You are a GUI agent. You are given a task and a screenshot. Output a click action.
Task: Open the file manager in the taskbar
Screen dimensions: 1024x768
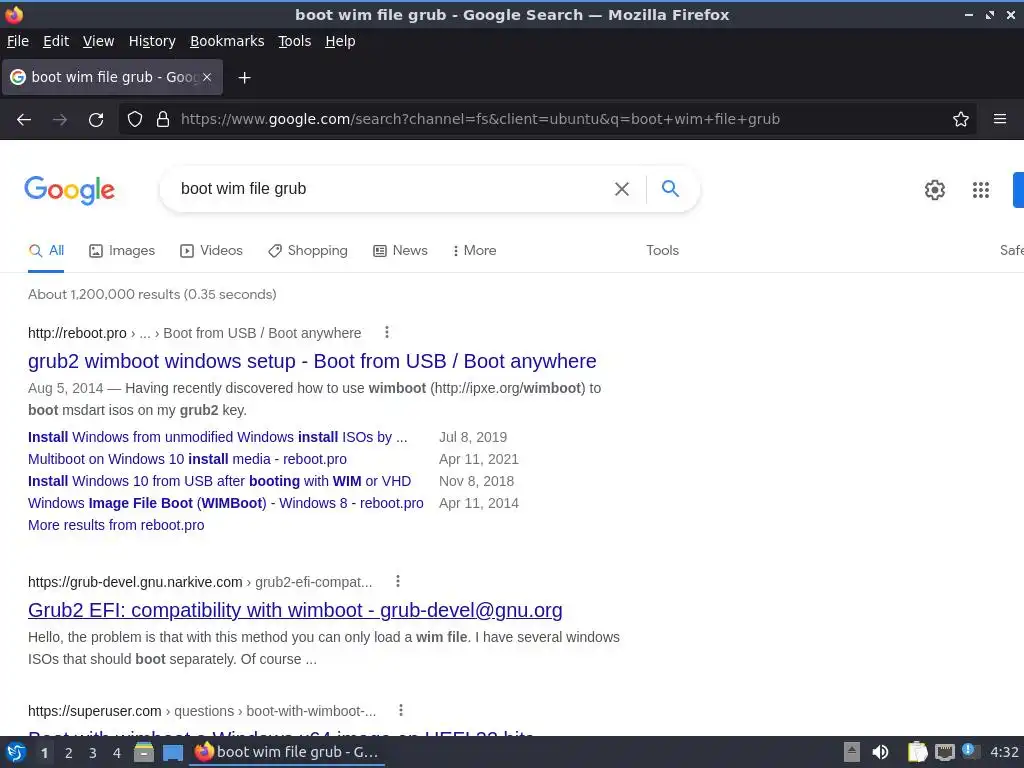pyautogui.click(x=144, y=752)
